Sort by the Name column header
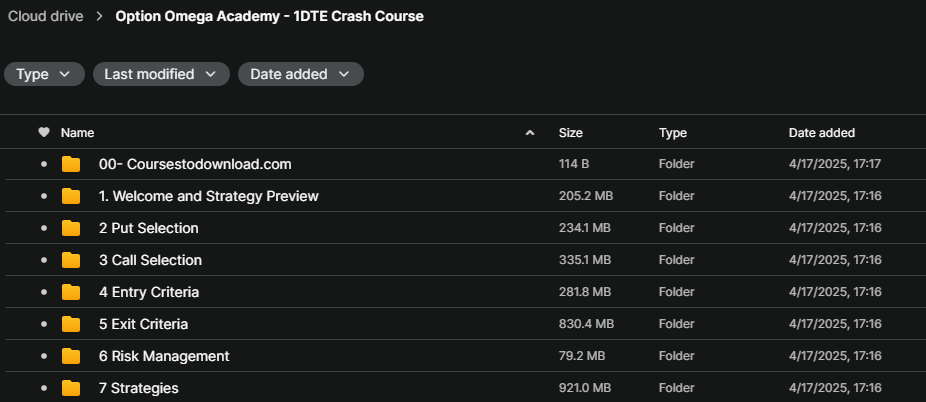 click(x=77, y=133)
